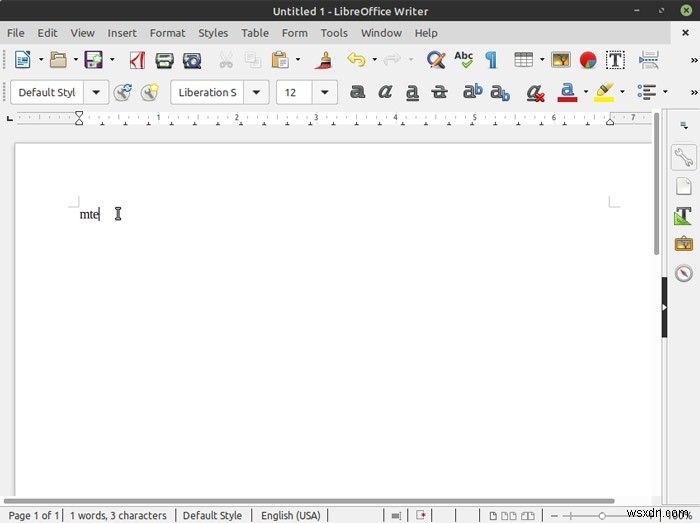Open the Open-file recent documents arrow
Screen dimensions: 700x523
tap(76, 59)
